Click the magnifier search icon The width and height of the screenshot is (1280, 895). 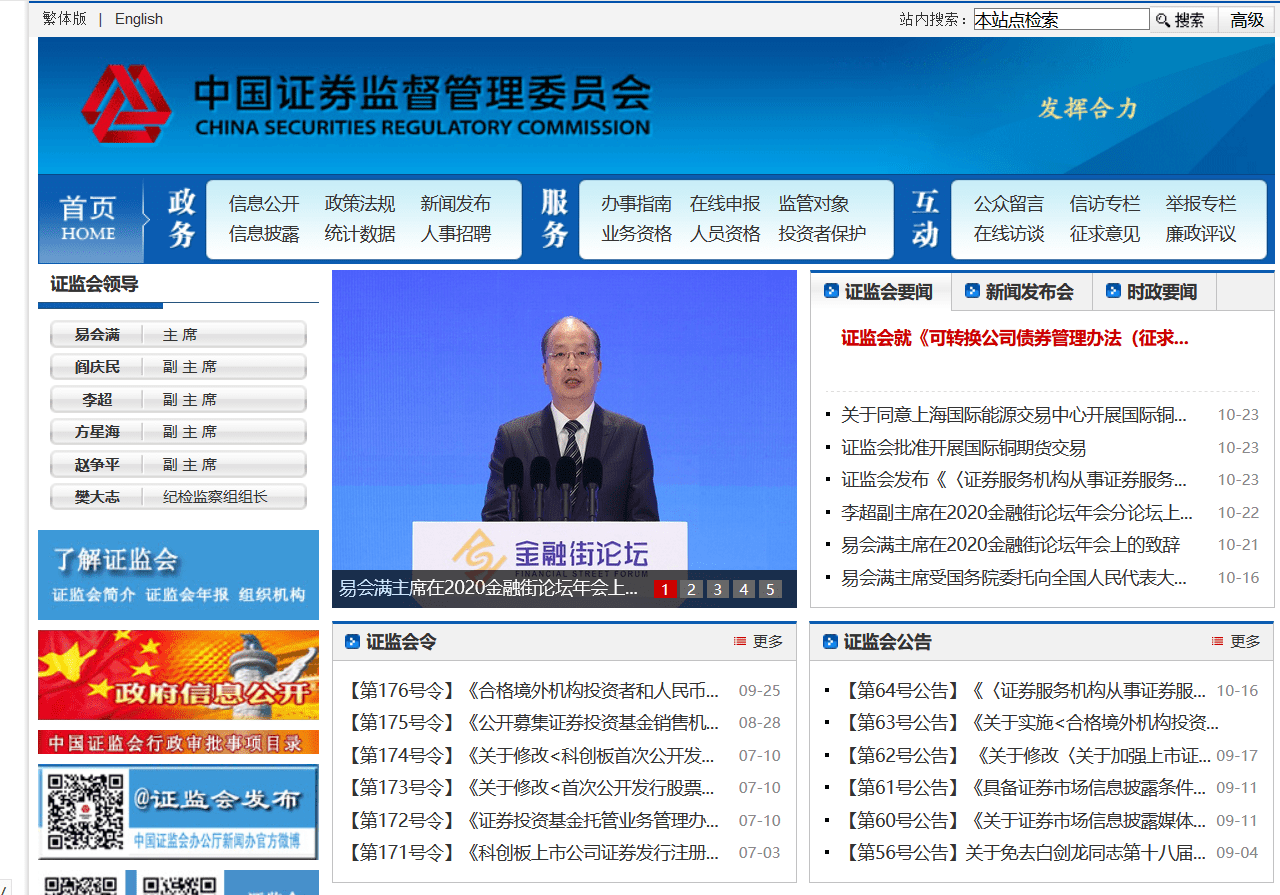click(1162, 20)
